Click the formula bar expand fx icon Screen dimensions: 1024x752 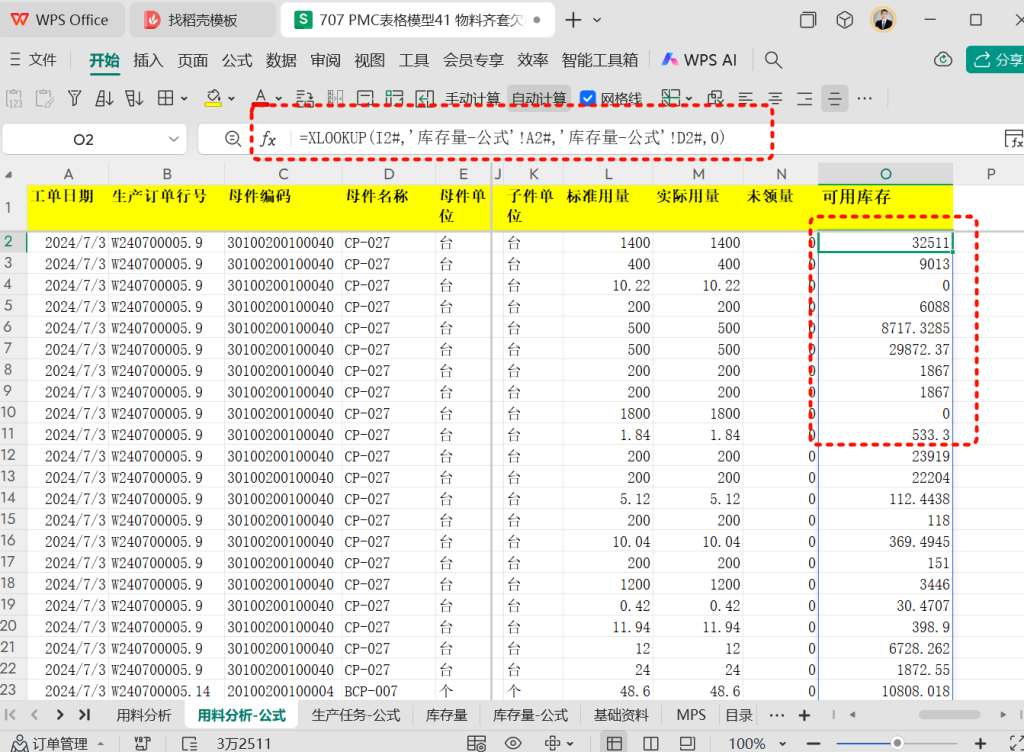coord(1014,138)
